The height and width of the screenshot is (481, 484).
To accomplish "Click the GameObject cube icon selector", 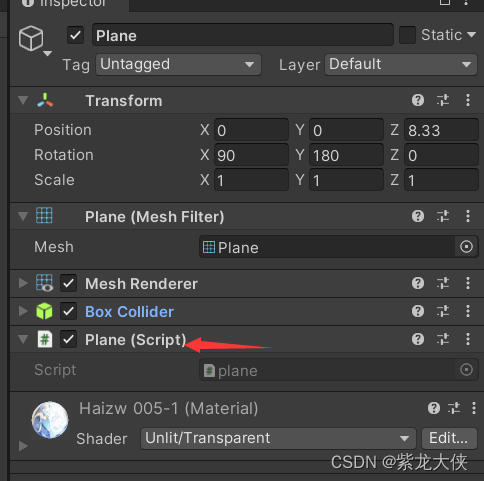I will coord(31,39).
